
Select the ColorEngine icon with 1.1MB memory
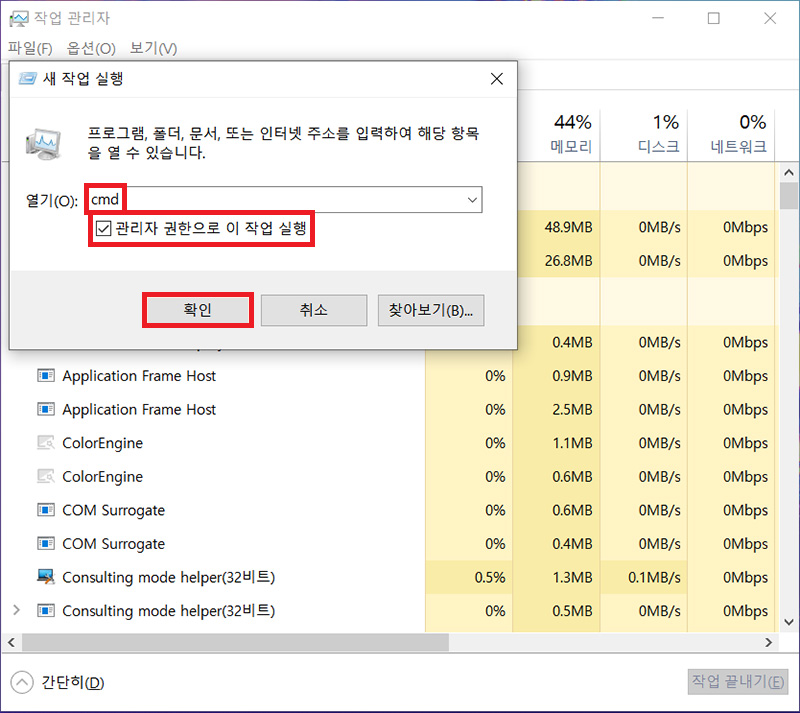tap(45, 443)
